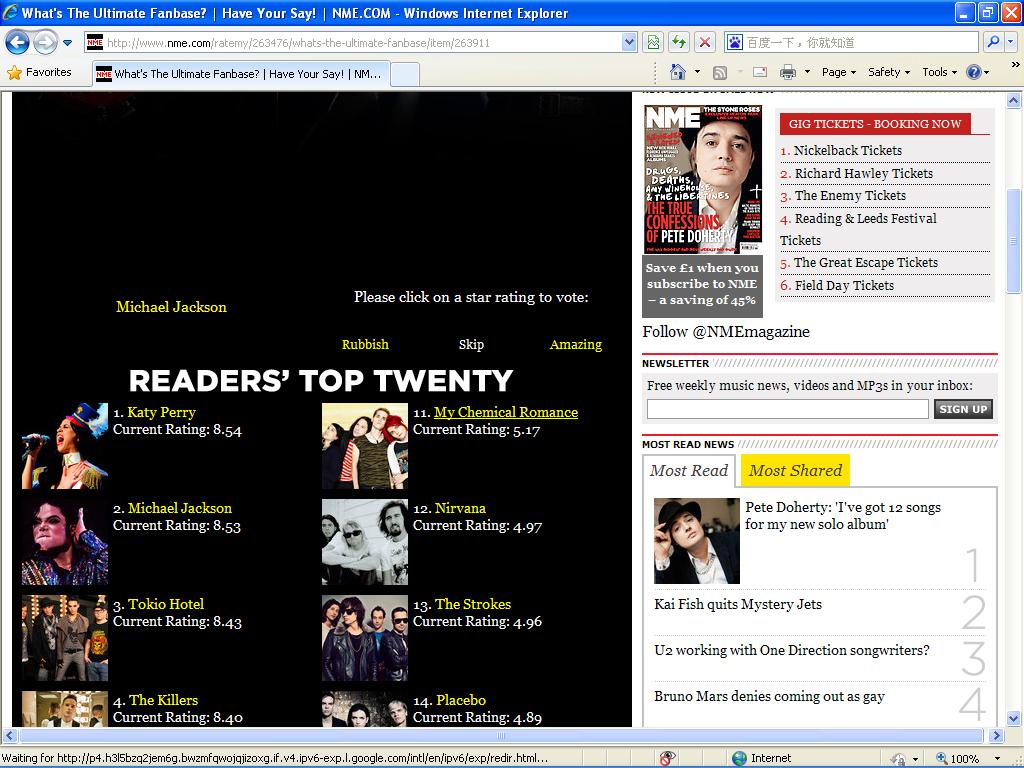The width and height of the screenshot is (1024, 768).
Task: Open the Page menu dropdown
Action: click(x=839, y=72)
